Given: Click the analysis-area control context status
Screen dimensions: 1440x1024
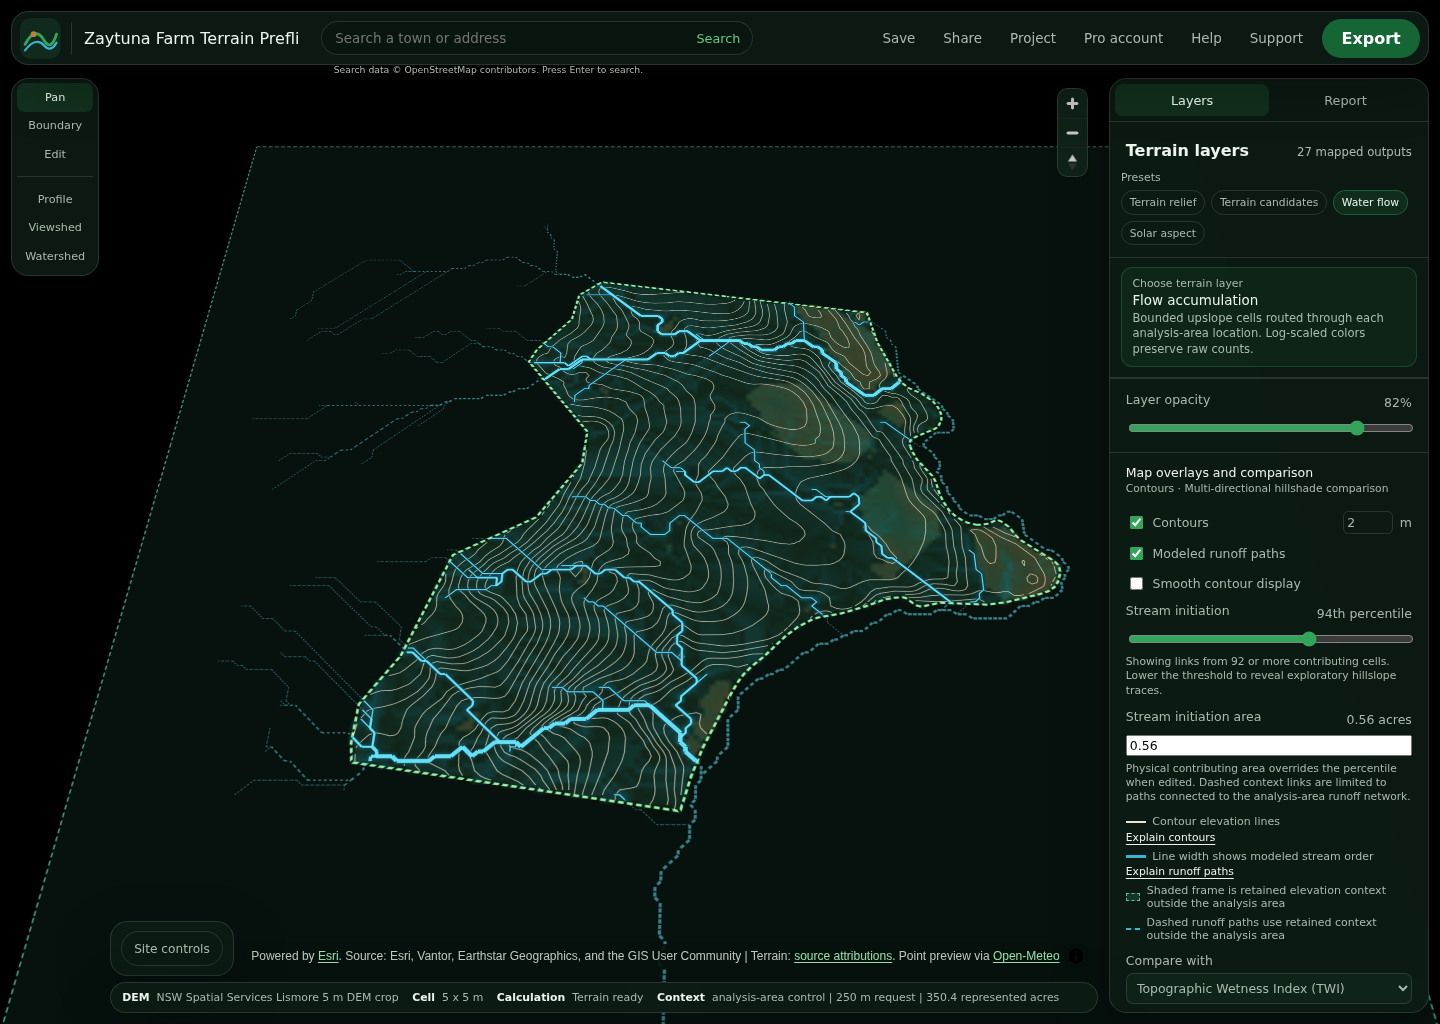Looking at the screenshot, I should pyautogui.click(x=885, y=998).
